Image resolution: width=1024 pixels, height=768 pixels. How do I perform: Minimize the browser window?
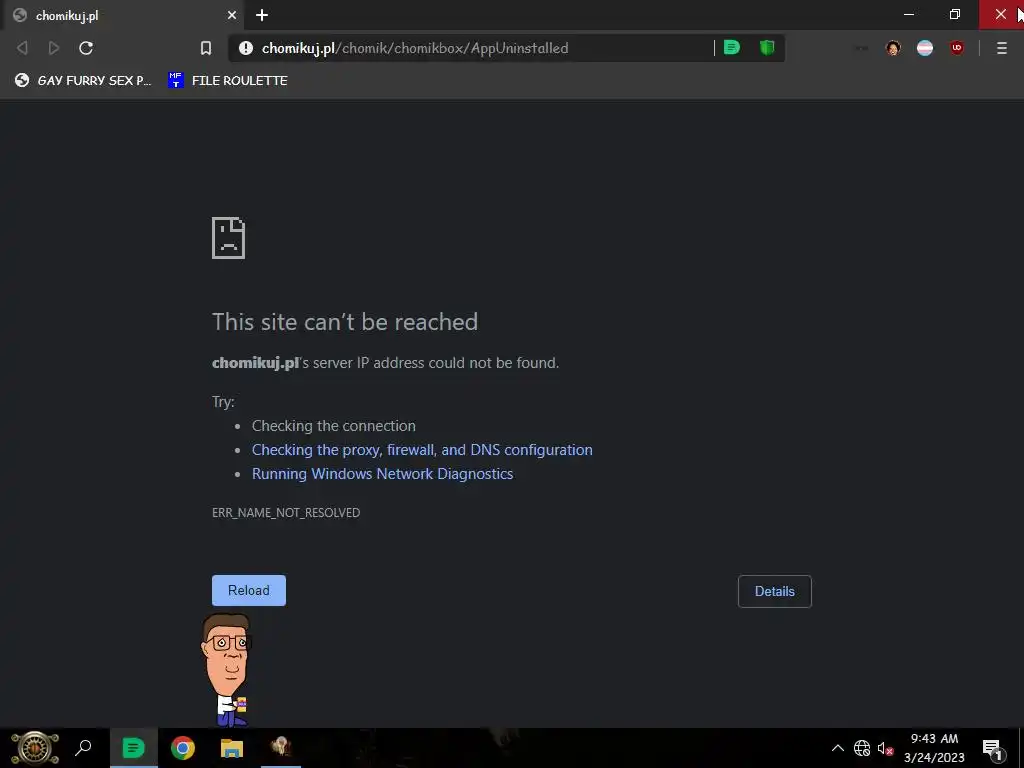tap(908, 14)
